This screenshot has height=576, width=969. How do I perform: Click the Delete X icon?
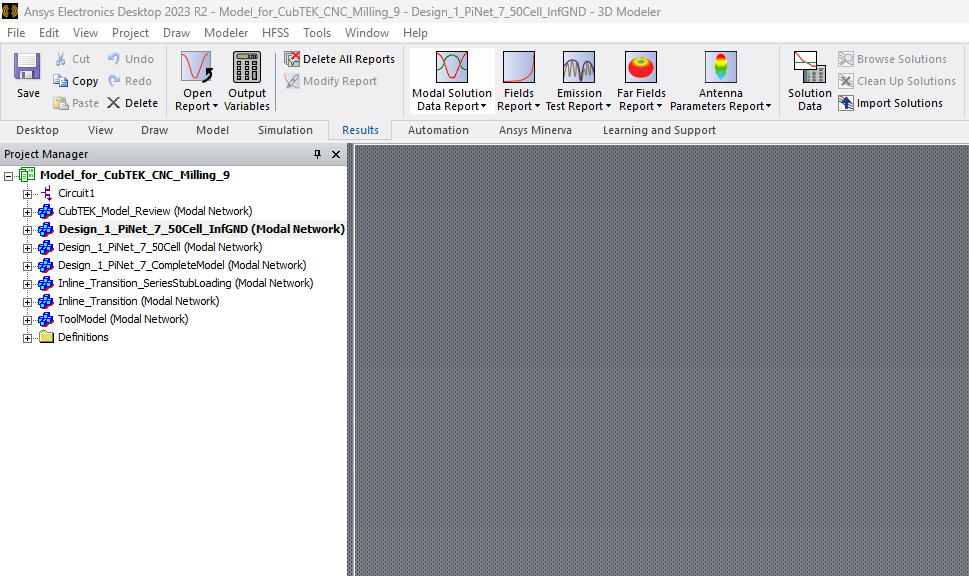pos(113,103)
